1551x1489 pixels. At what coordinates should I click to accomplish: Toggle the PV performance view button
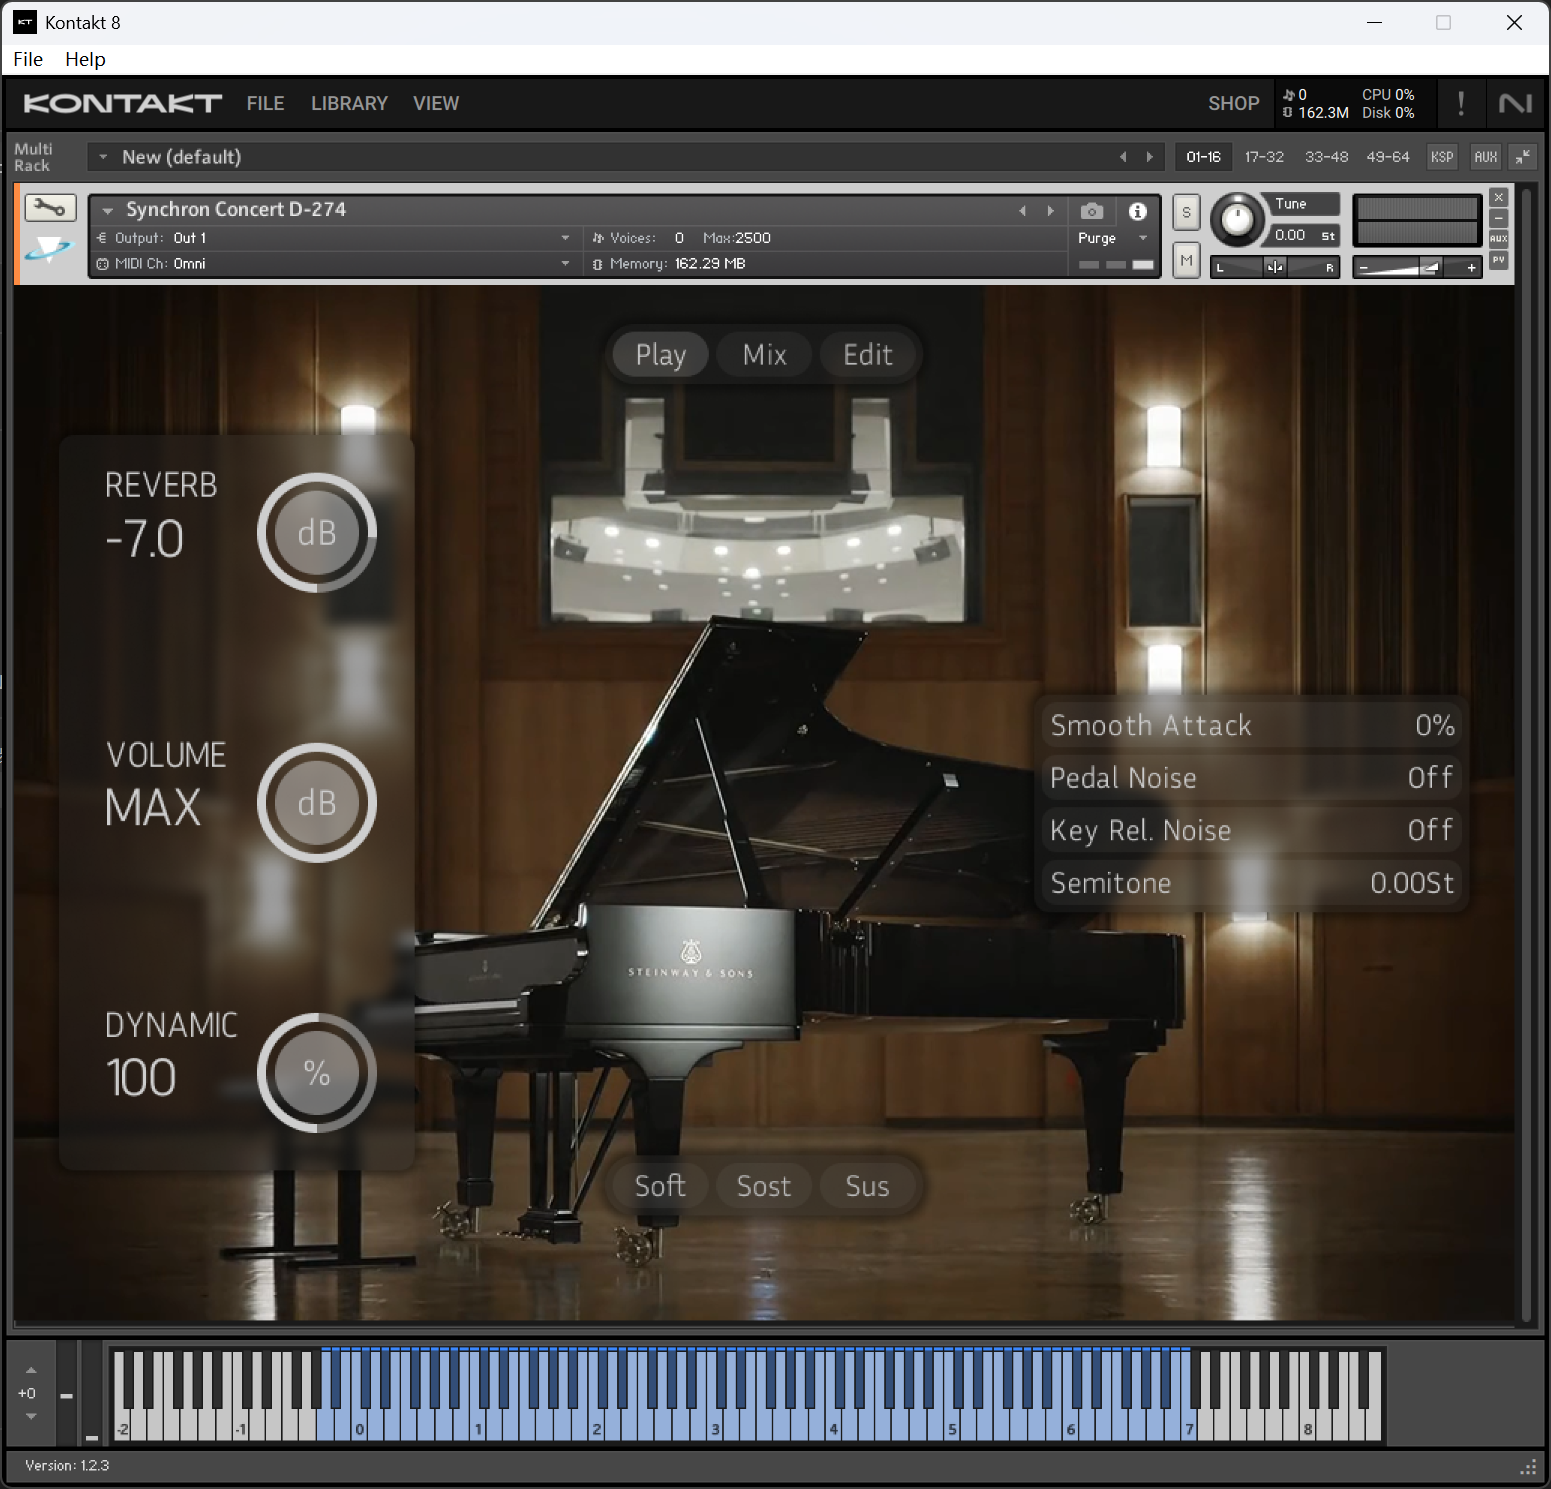pyautogui.click(x=1498, y=260)
